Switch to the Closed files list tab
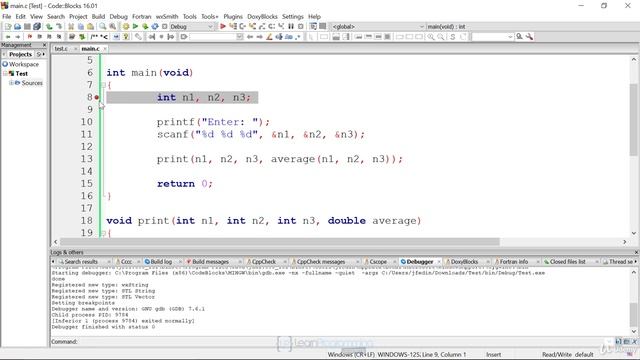 point(567,262)
